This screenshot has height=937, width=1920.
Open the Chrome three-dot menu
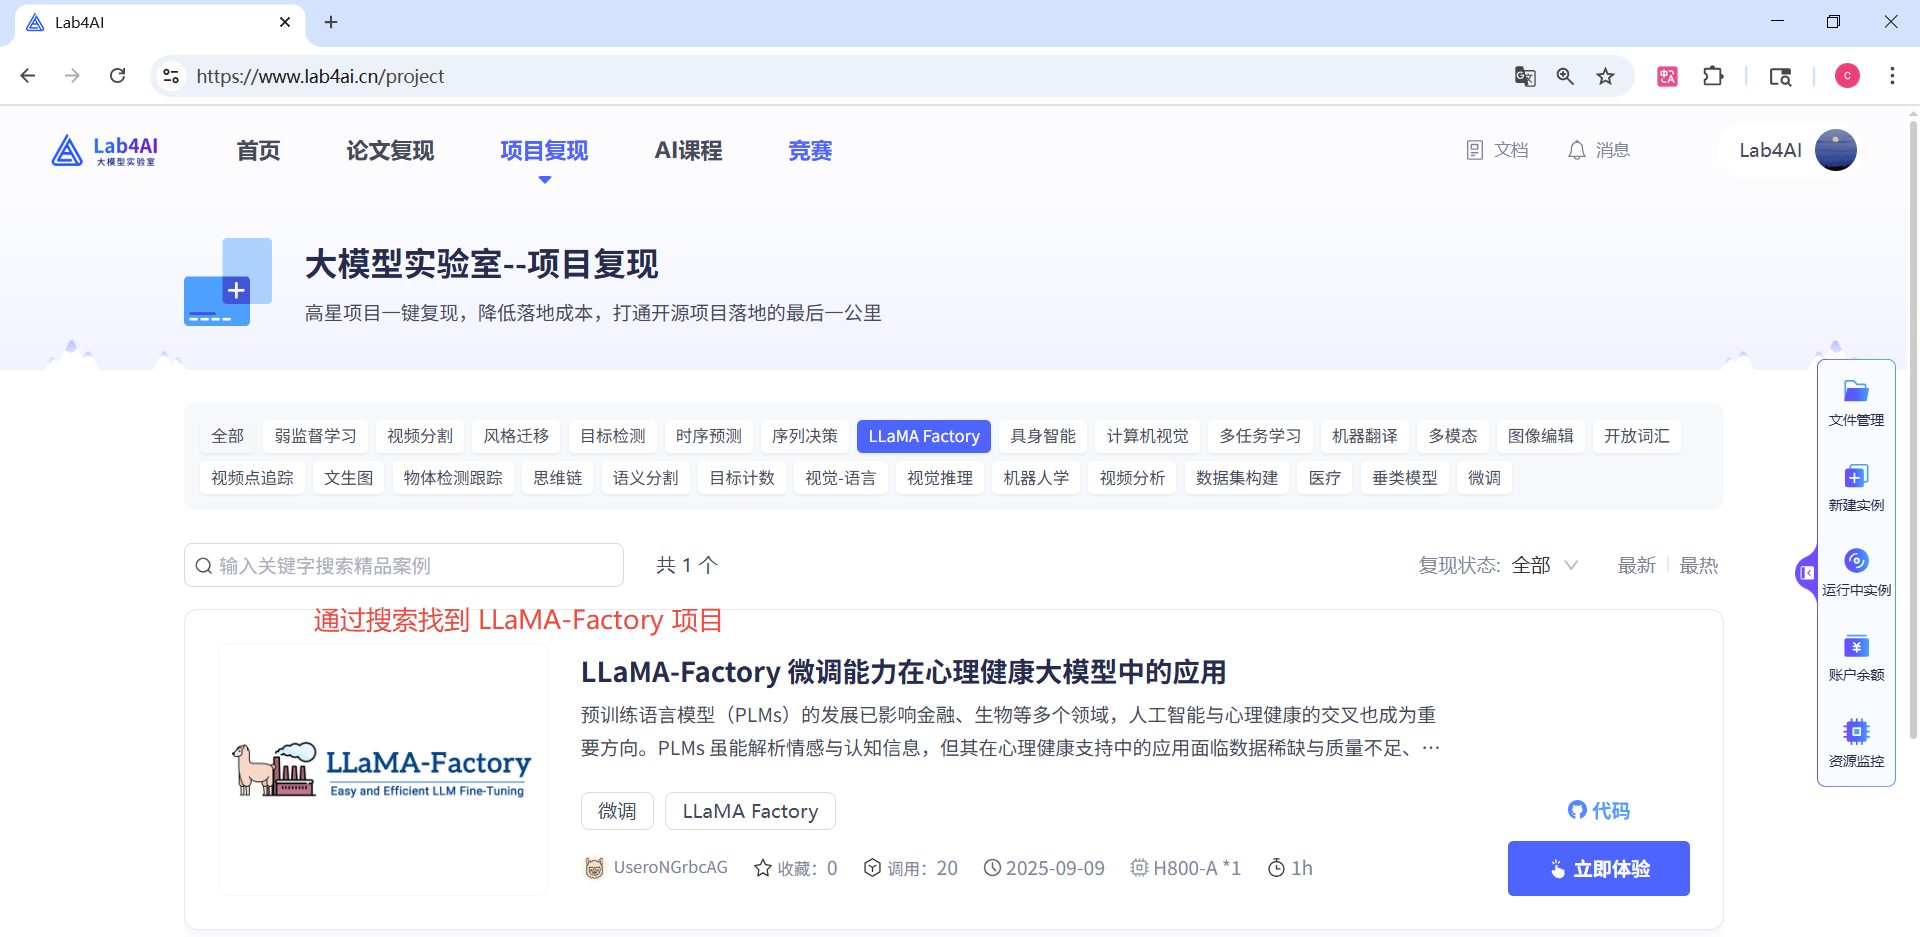[x=1892, y=75]
